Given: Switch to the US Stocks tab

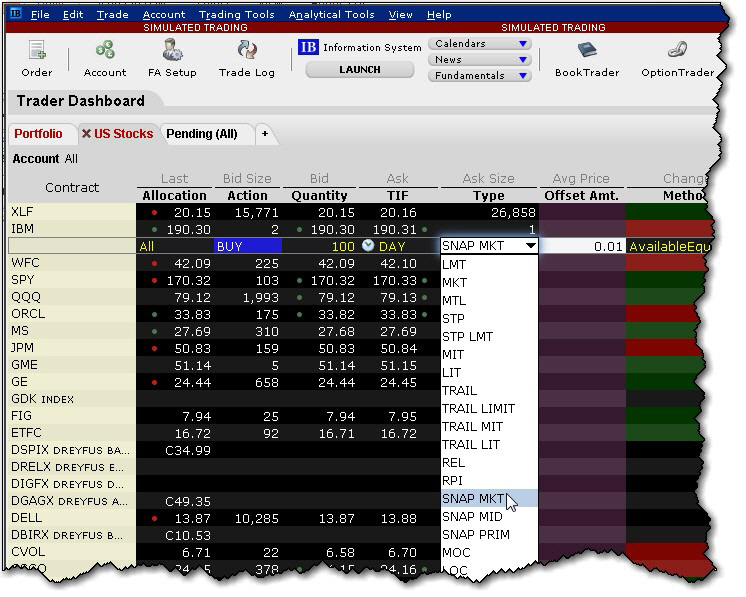Looking at the screenshot, I should point(123,134).
